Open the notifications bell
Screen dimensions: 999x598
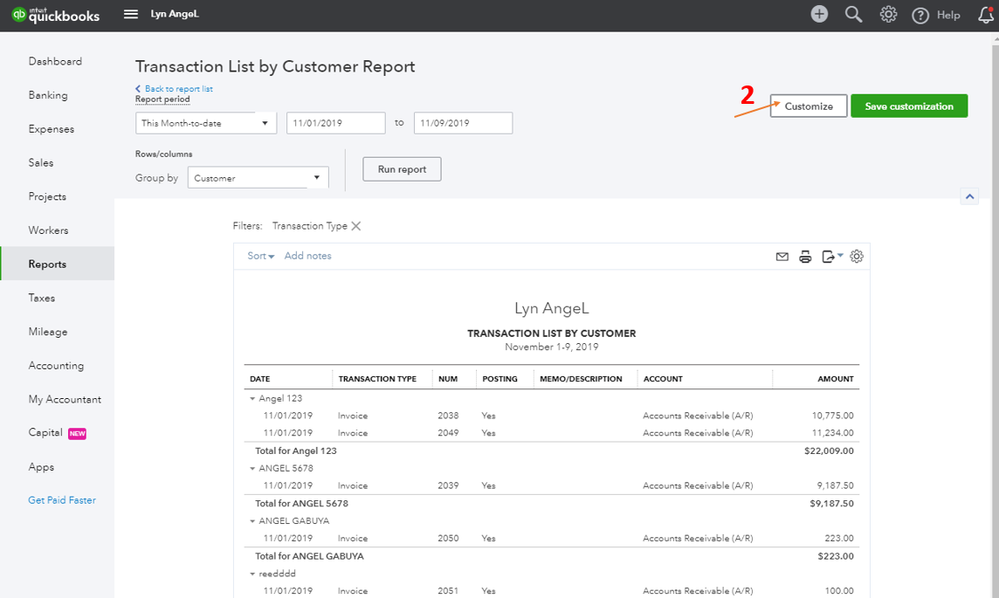[986, 15]
